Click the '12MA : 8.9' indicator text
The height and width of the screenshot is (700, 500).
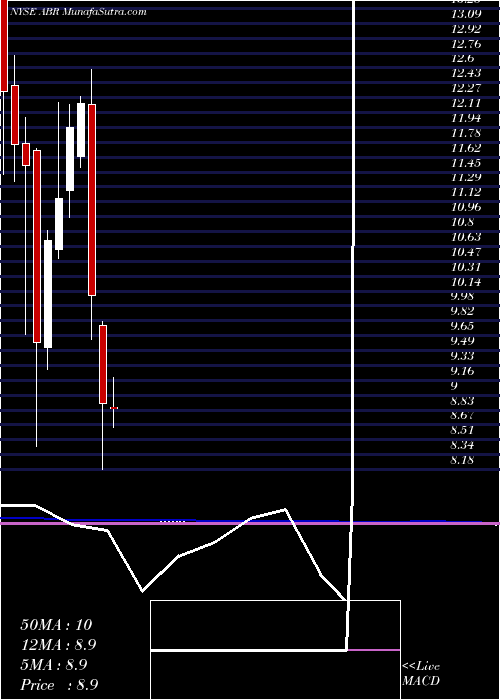[x=58, y=645]
